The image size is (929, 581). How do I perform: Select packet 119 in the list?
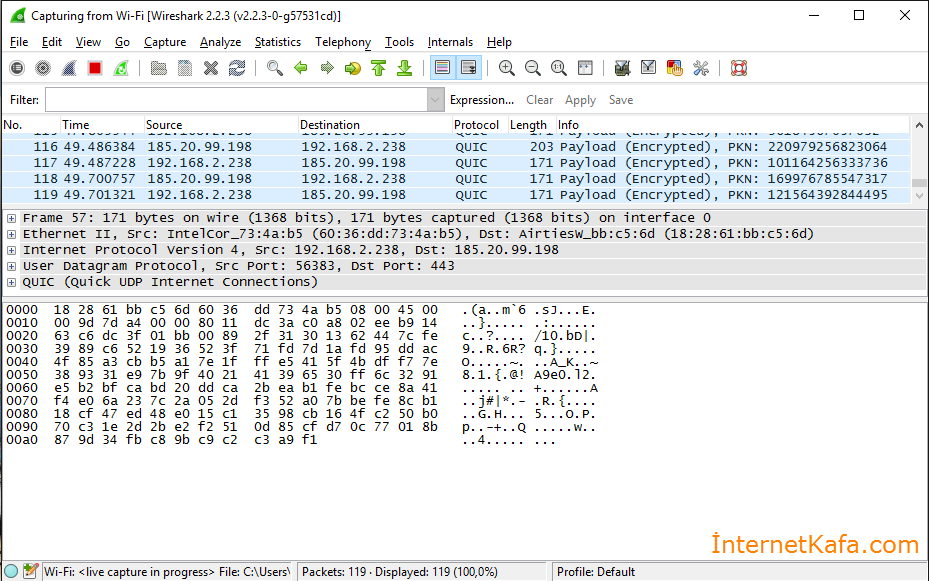(x=456, y=195)
